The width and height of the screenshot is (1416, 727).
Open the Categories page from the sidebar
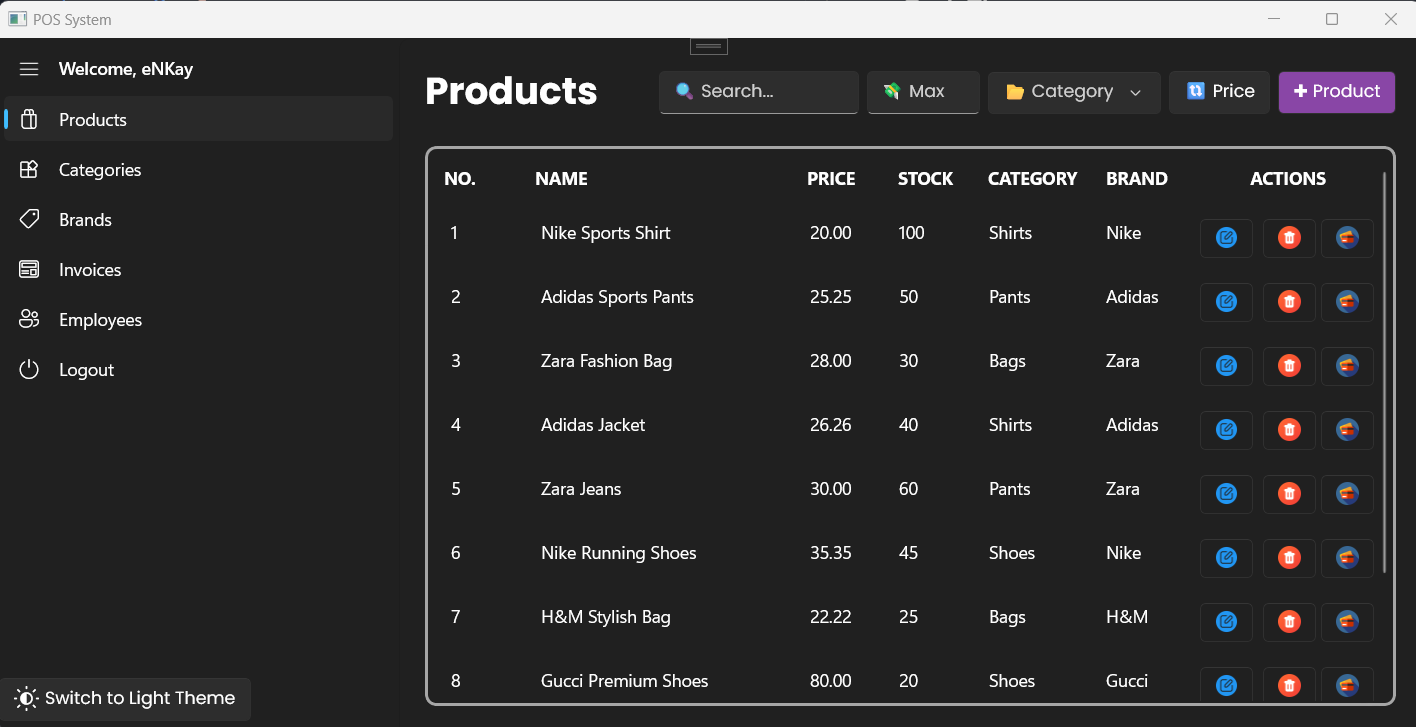(x=100, y=169)
